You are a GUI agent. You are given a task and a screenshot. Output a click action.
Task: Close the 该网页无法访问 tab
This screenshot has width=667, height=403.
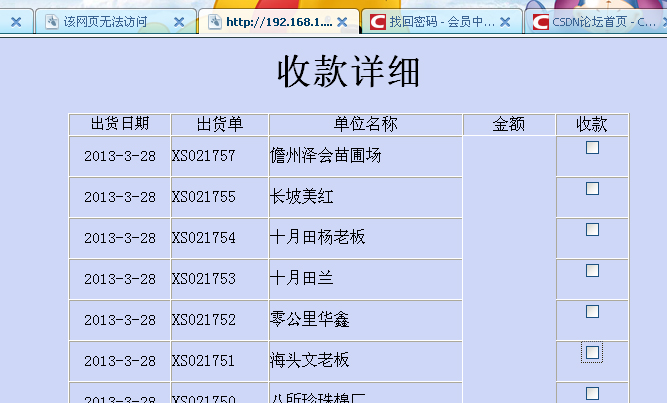[180, 22]
